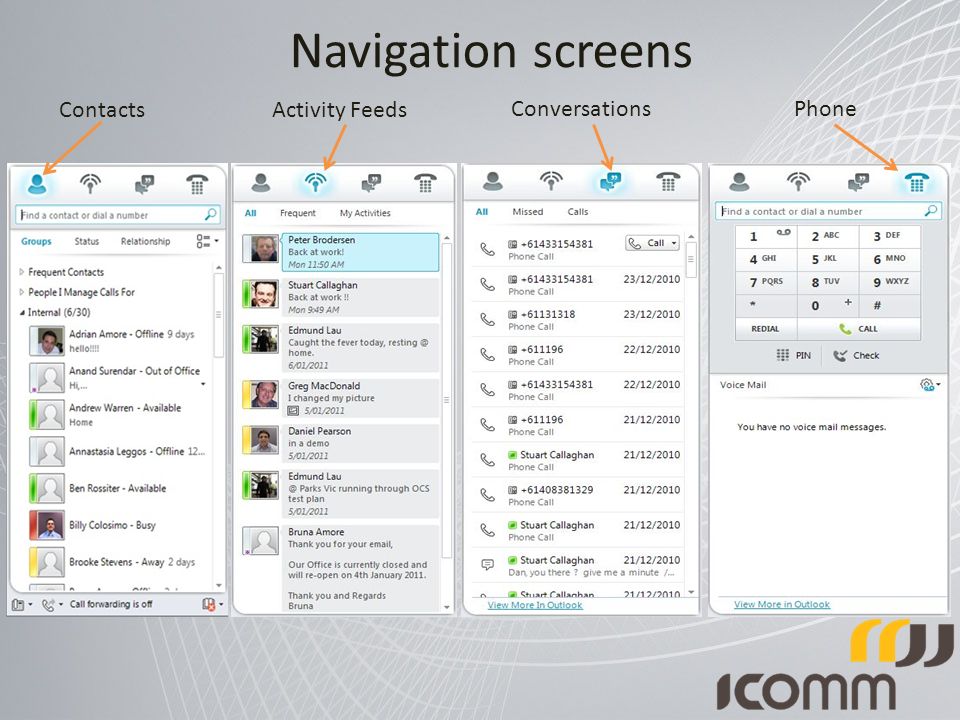This screenshot has width=960, height=720.
Task: Click activity feed icon in Conversations panel
Action: tap(551, 181)
